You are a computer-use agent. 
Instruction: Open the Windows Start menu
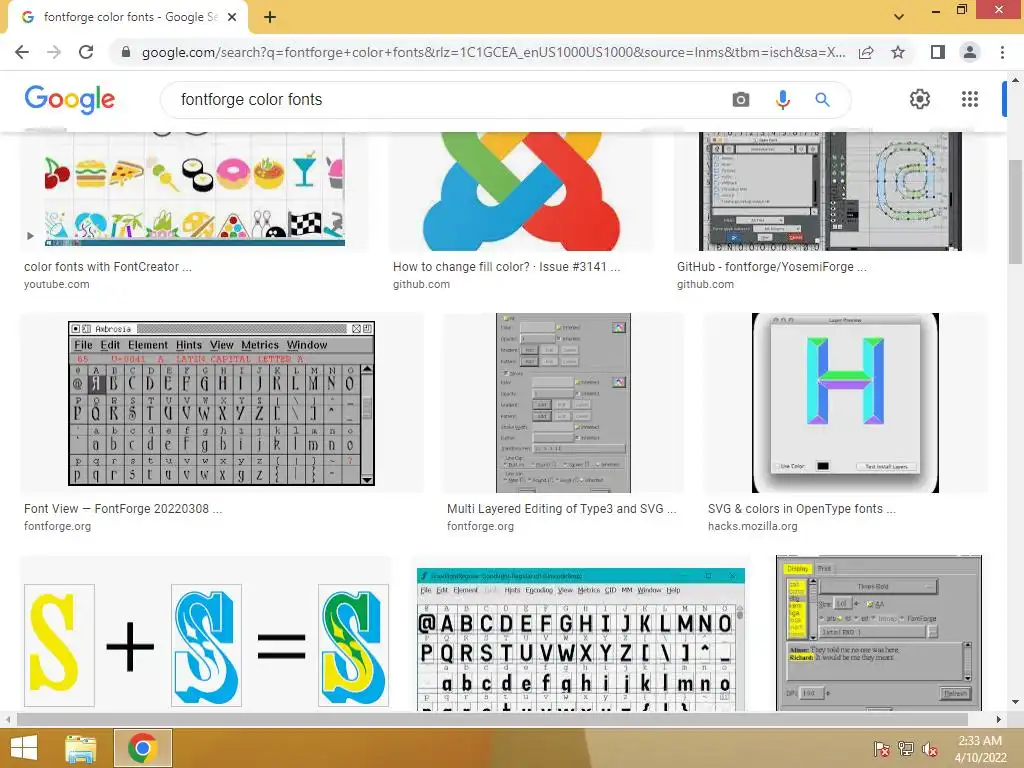[x=24, y=748]
